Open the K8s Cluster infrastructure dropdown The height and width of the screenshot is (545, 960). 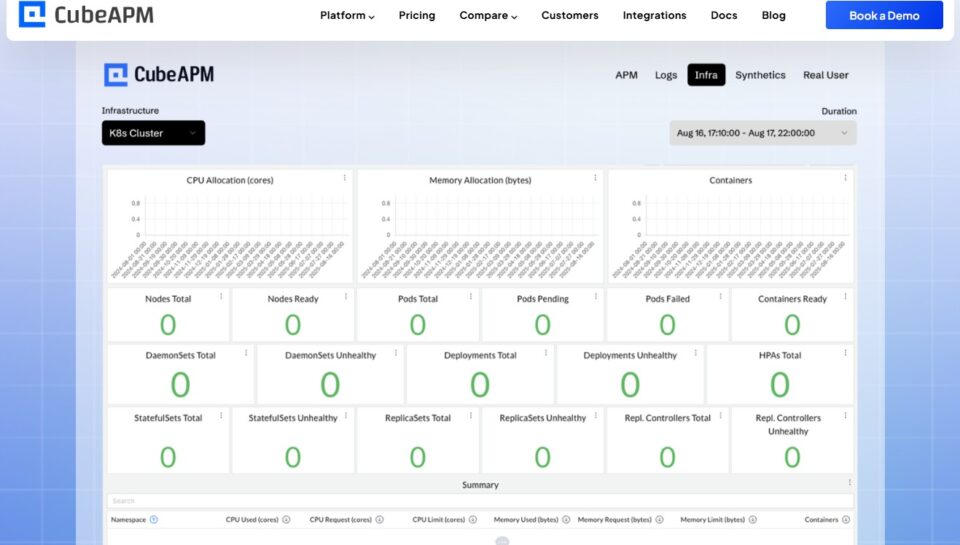[x=154, y=133]
